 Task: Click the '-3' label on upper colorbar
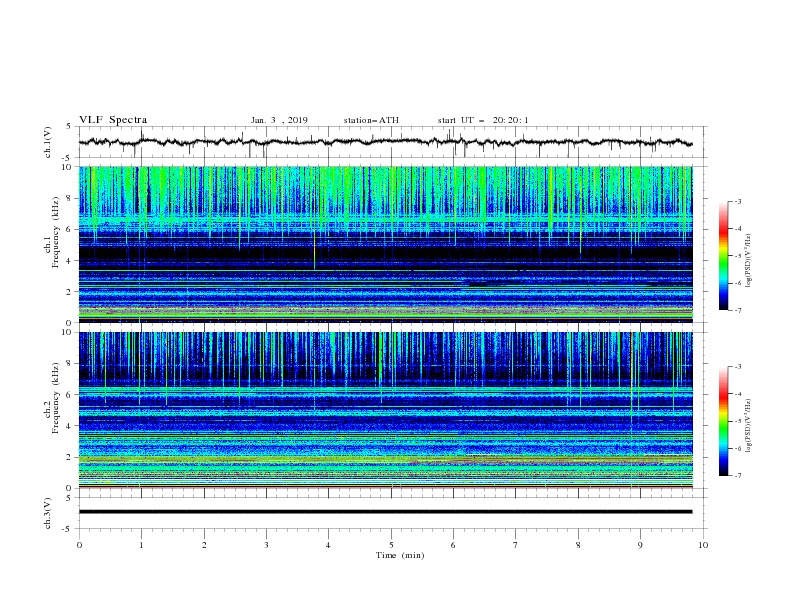point(737,201)
